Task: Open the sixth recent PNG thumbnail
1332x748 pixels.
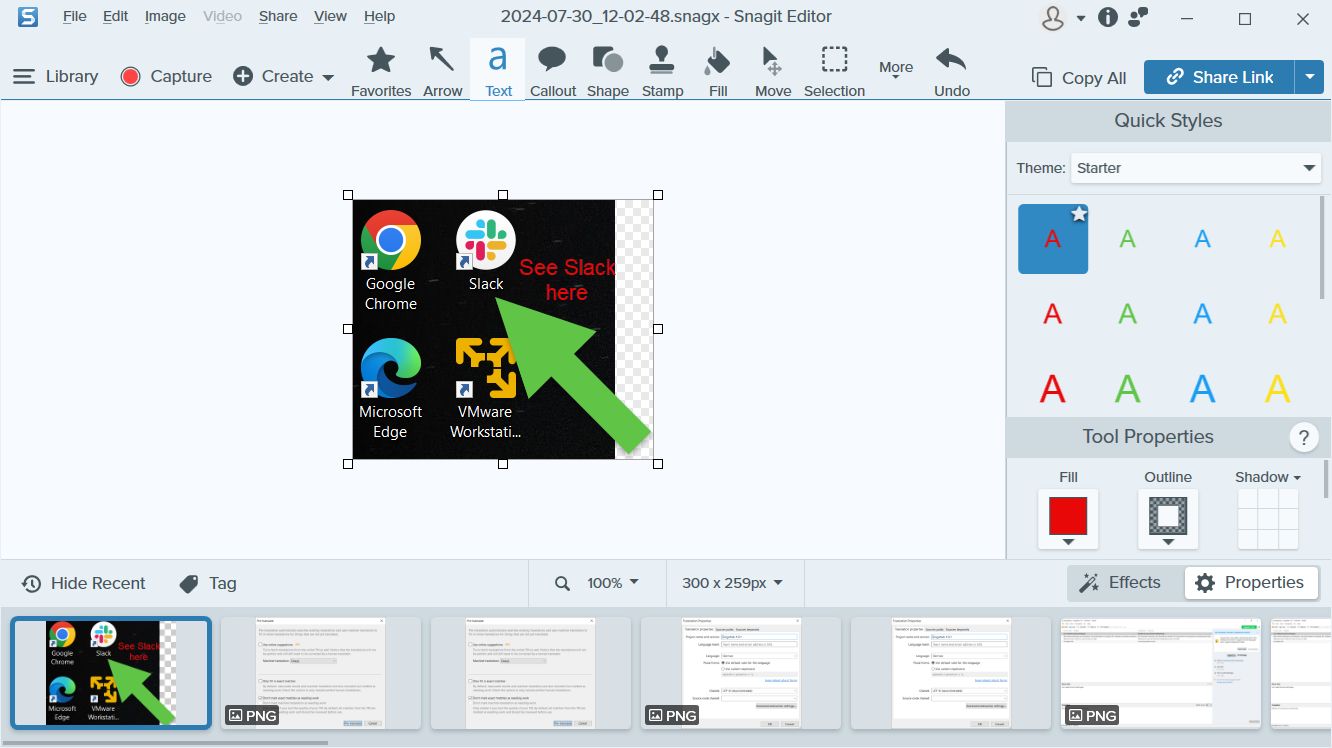Action: click(1161, 673)
